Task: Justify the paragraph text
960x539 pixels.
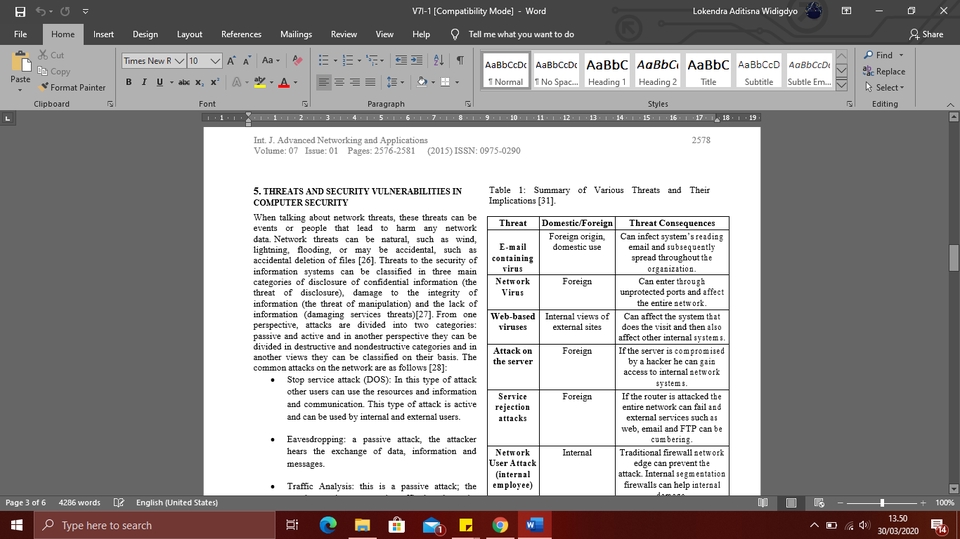Action: [x=370, y=82]
